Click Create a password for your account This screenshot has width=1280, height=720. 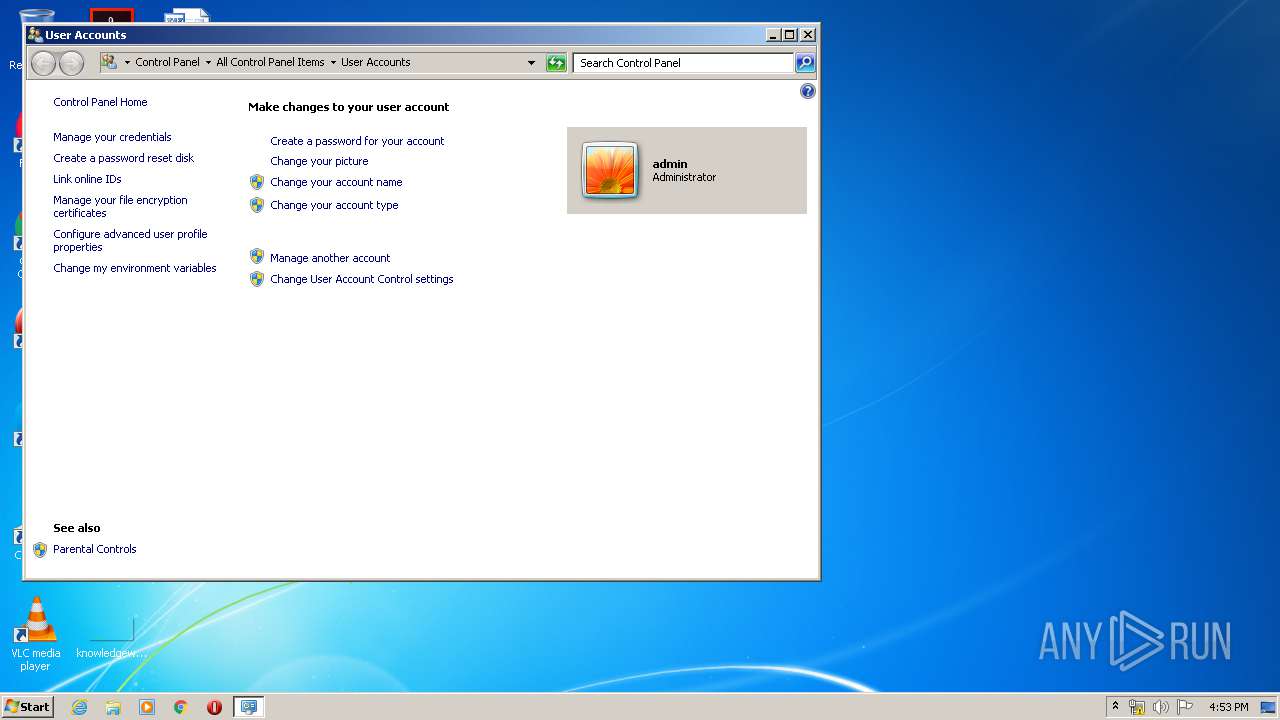pos(357,141)
